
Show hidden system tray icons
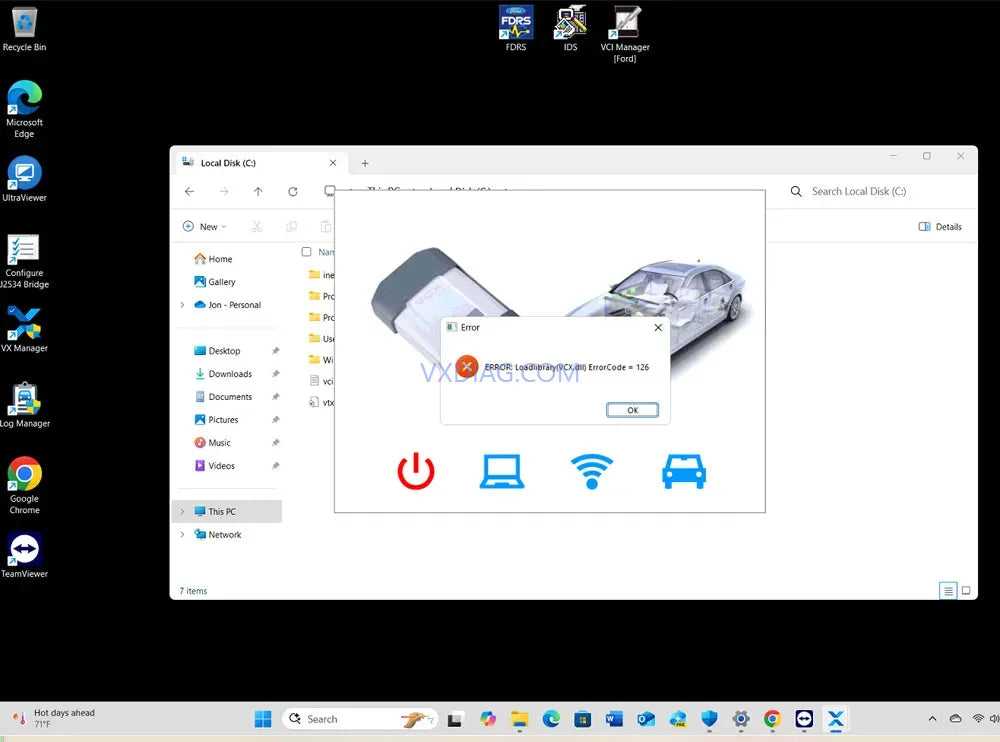coord(932,719)
